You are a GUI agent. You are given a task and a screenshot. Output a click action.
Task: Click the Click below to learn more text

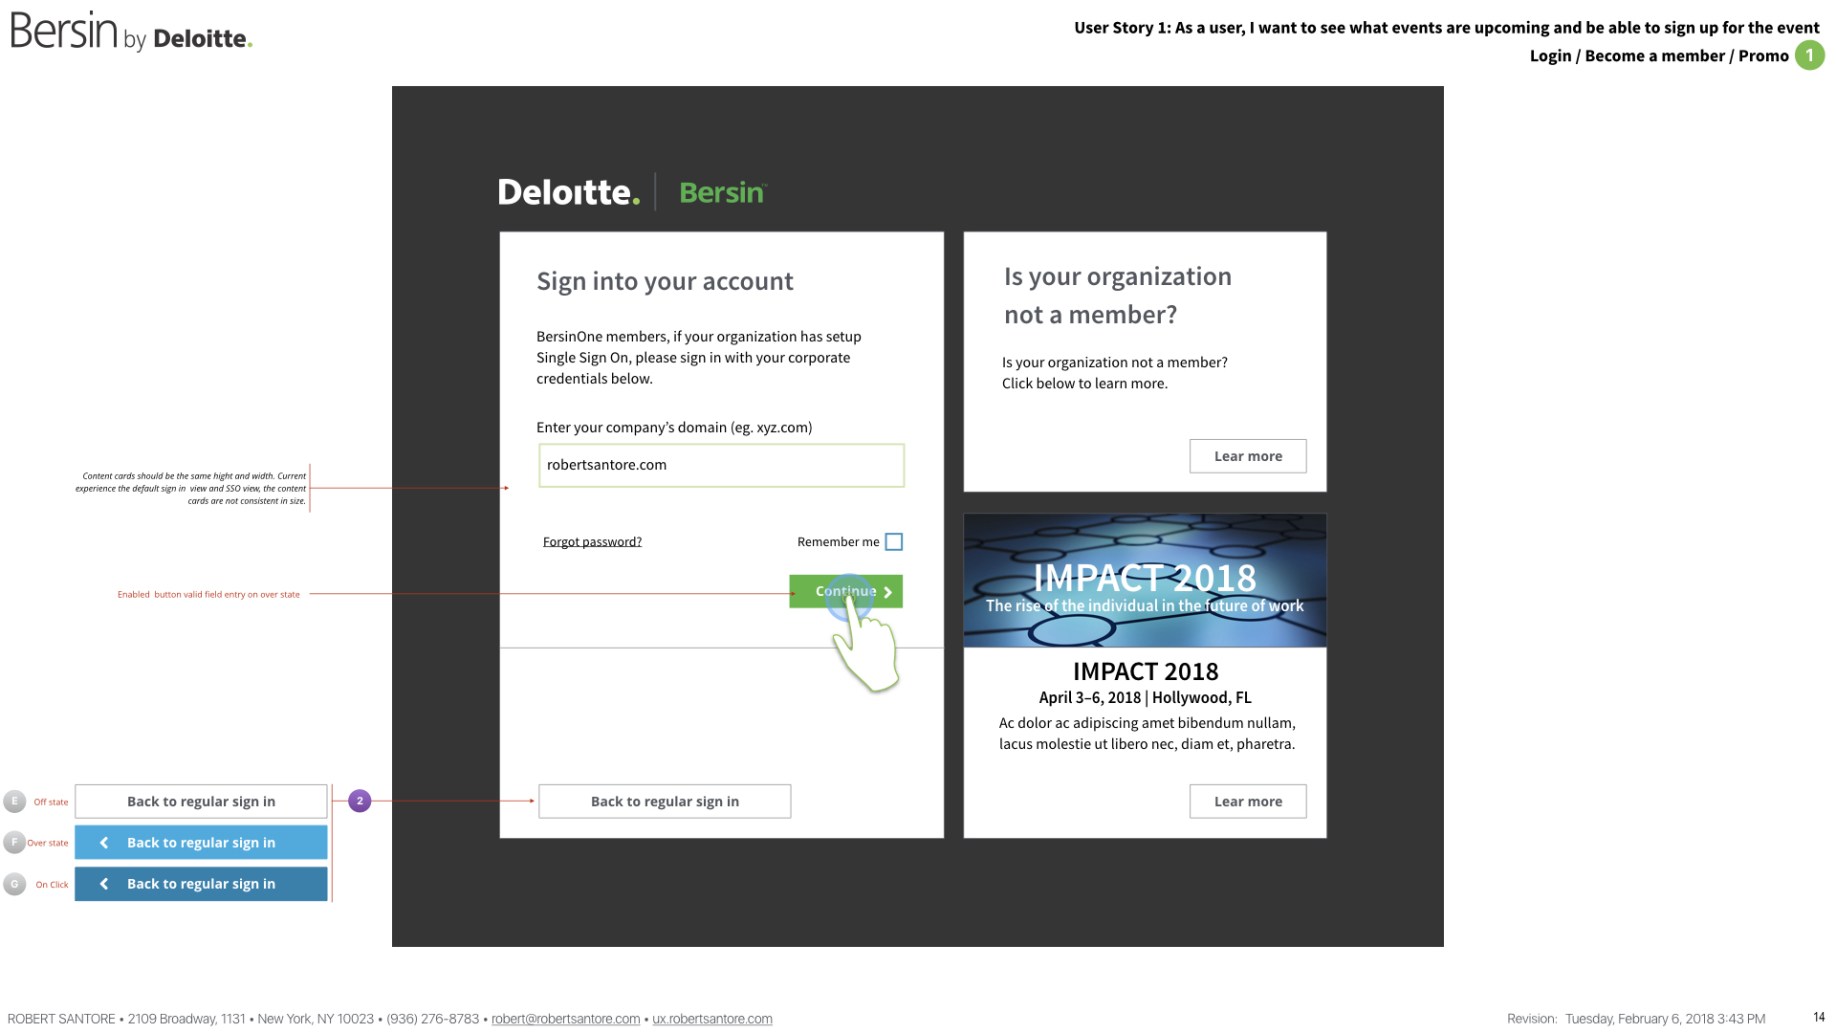pyautogui.click(x=1085, y=384)
